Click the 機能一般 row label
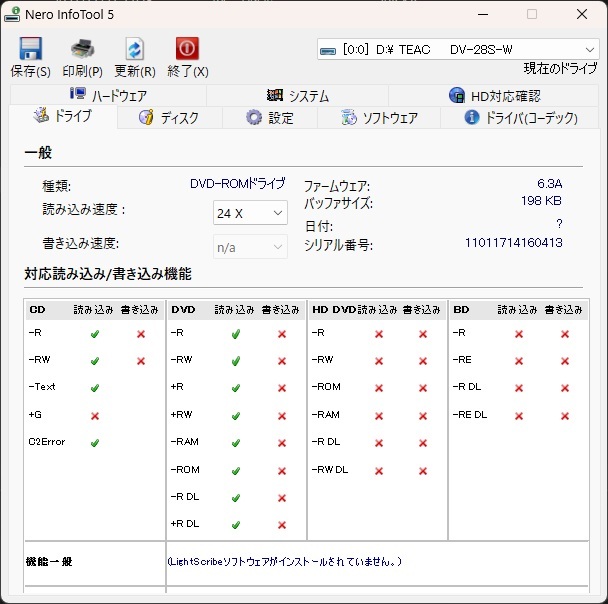The height and width of the screenshot is (604, 608). click(49, 561)
